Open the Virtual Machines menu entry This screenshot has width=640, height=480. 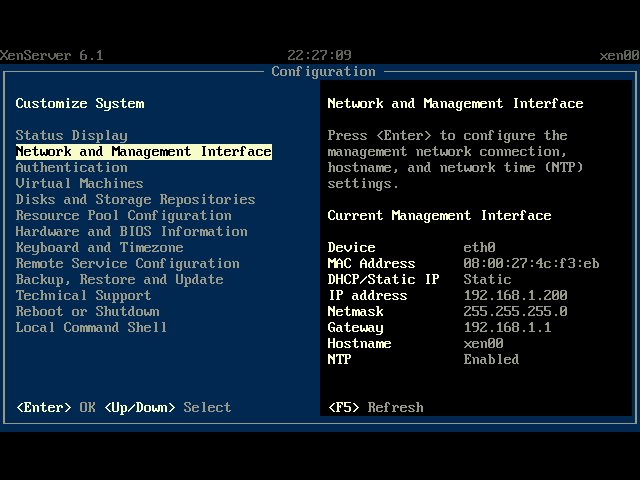(x=79, y=183)
